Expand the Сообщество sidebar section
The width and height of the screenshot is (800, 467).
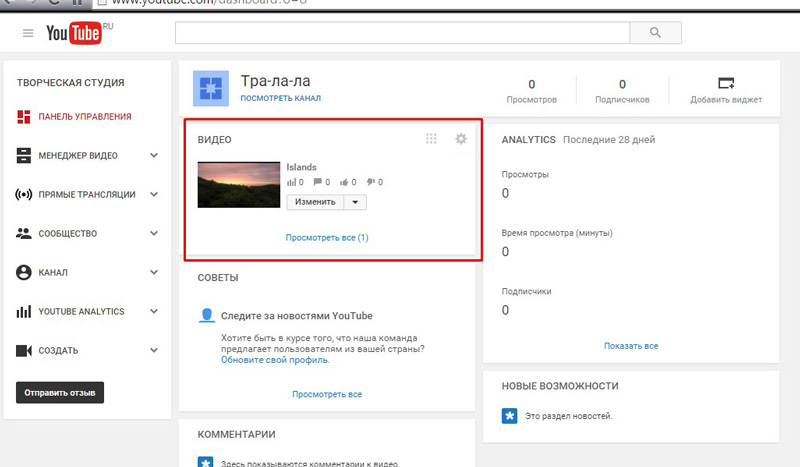pos(154,234)
